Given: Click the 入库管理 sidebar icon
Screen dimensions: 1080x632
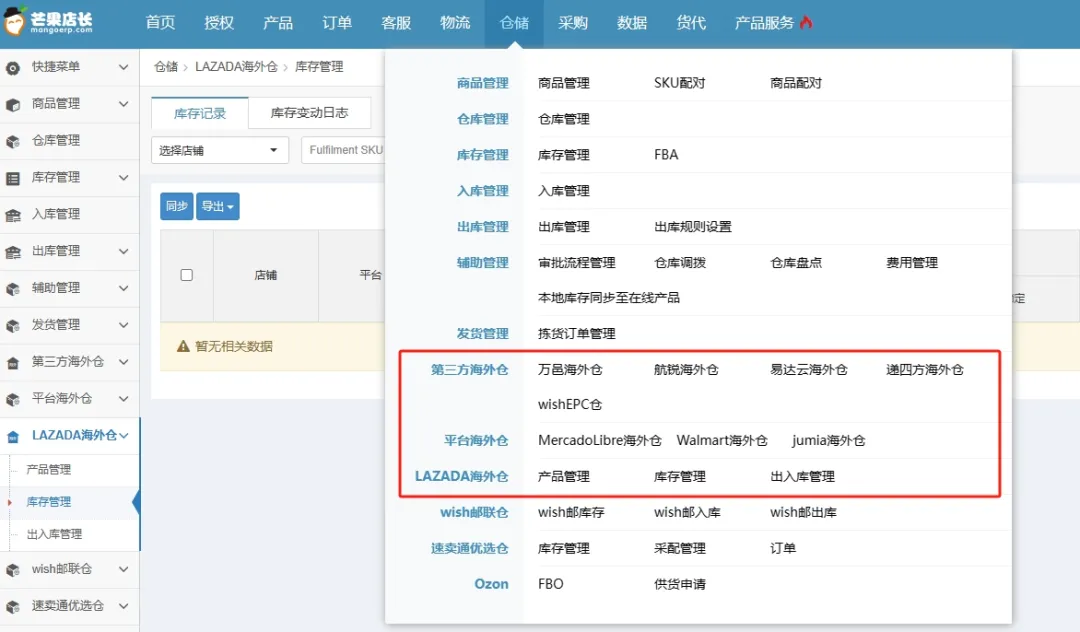Looking at the screenshot, I should pos(12,215).
